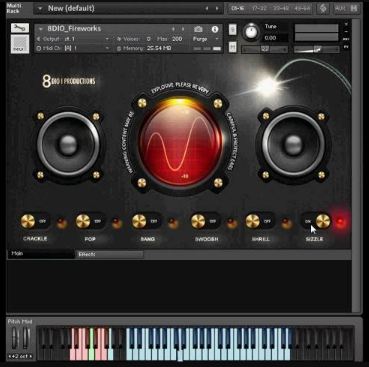Viewport: 369px width, 367px height.
Task: Open the instrument info icon
Action: pos(215,29)
